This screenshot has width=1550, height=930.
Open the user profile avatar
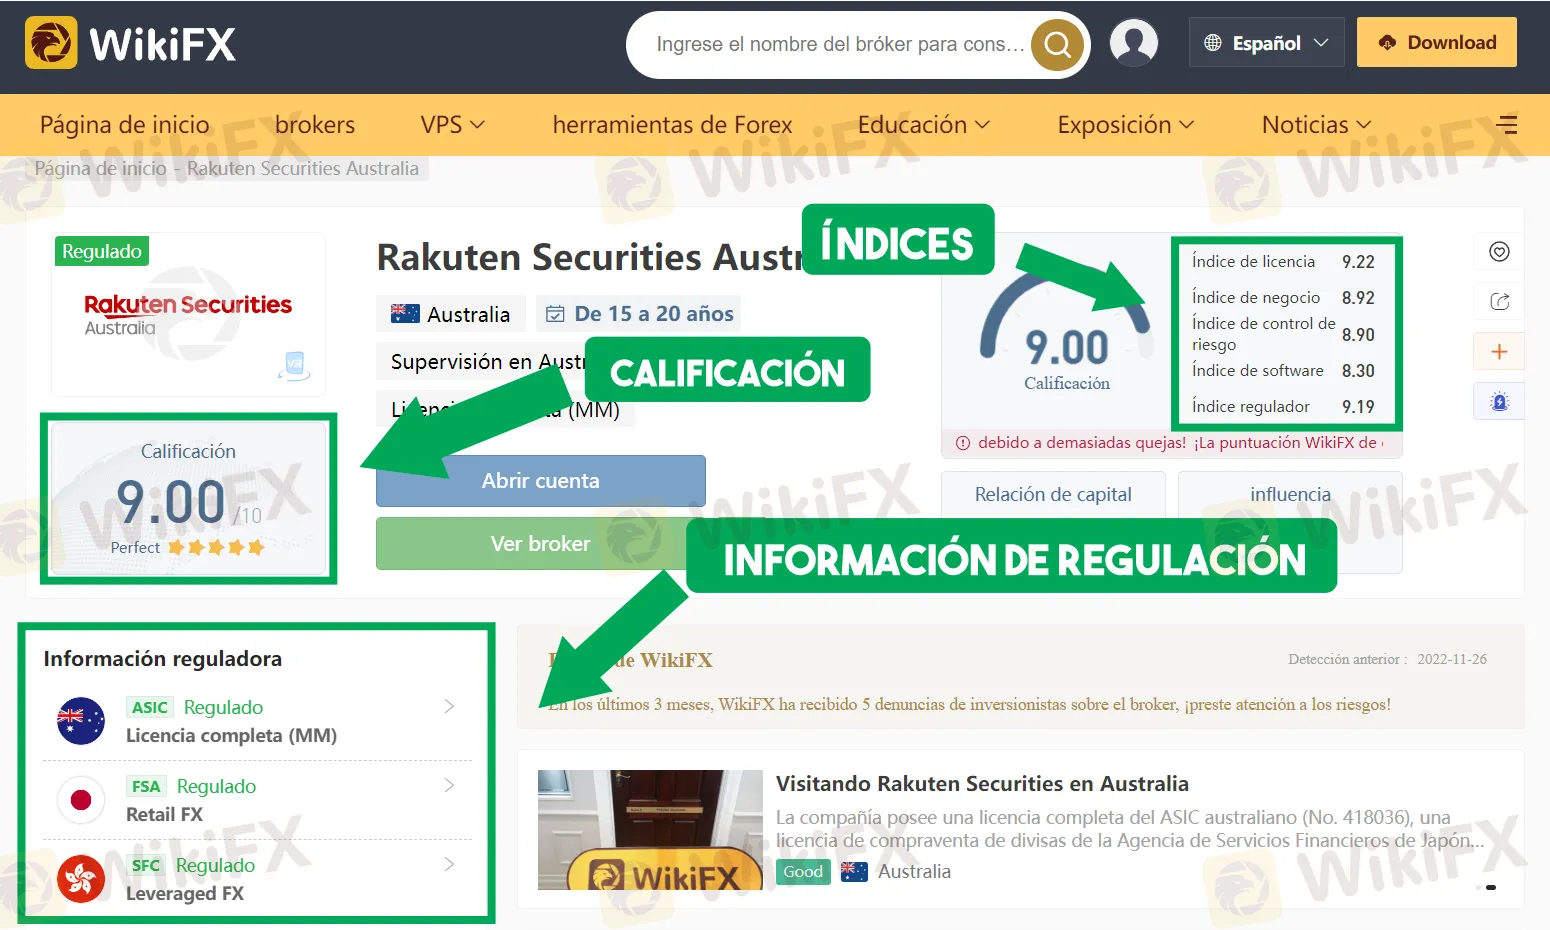1134,43
